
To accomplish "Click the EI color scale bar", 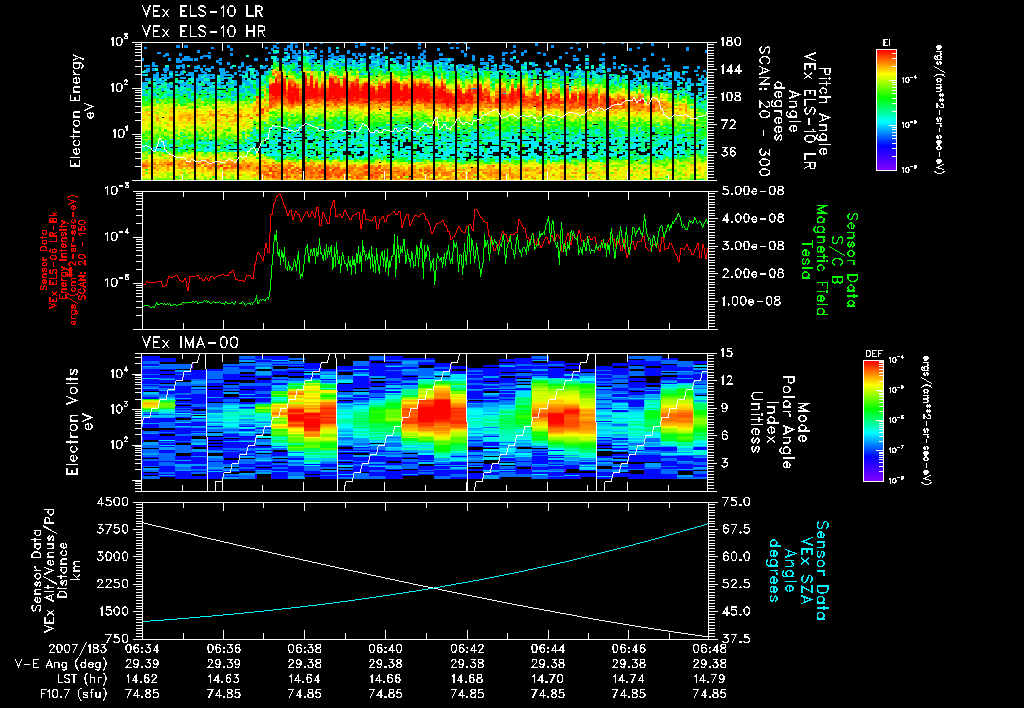I will (x=886, y=109).
